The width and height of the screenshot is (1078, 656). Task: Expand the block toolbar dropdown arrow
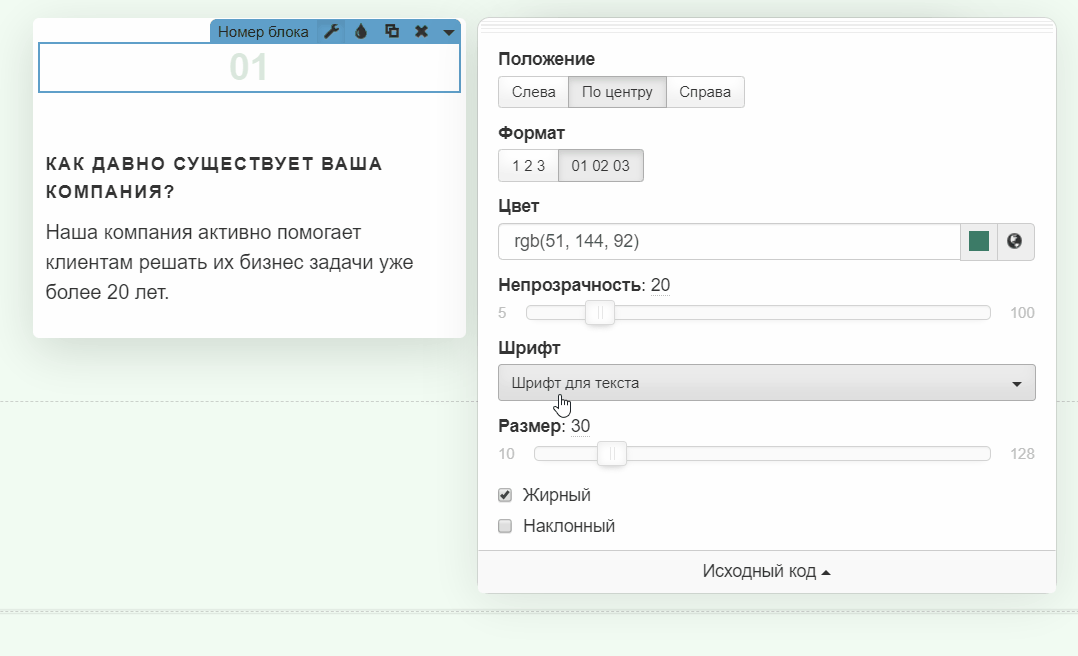tap(449, 32)
